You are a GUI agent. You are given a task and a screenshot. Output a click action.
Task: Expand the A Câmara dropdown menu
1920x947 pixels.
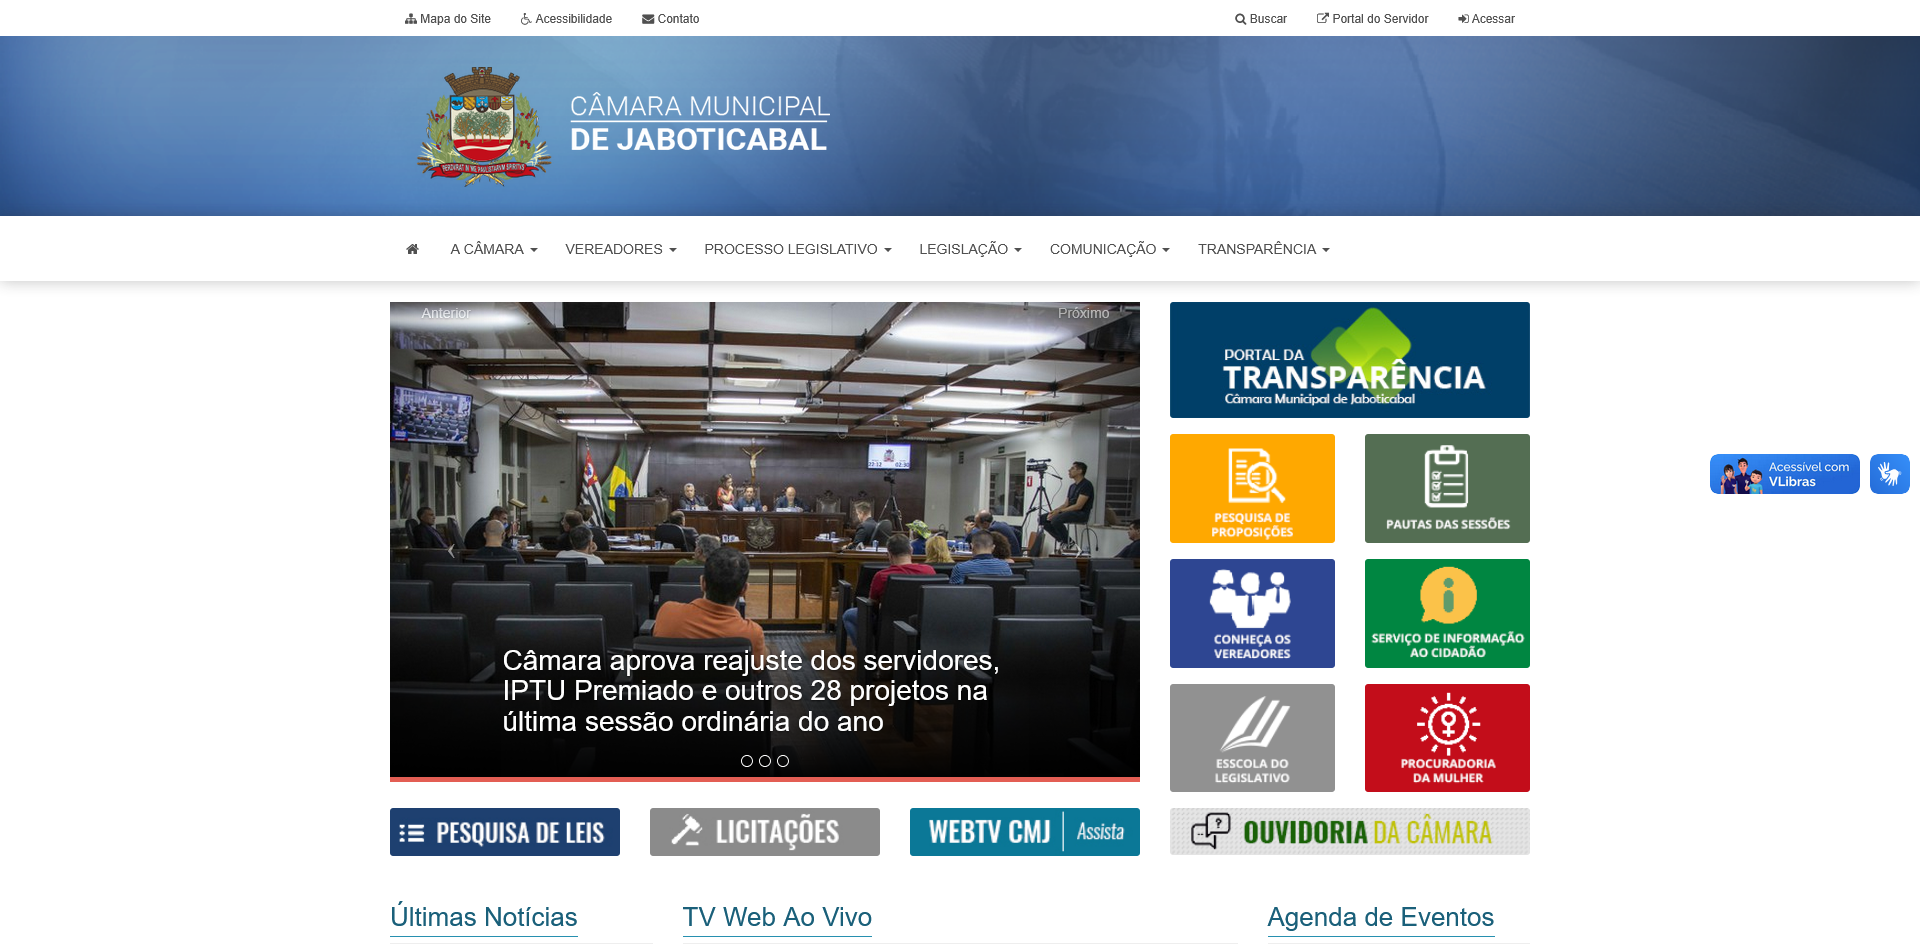(493, 249)
